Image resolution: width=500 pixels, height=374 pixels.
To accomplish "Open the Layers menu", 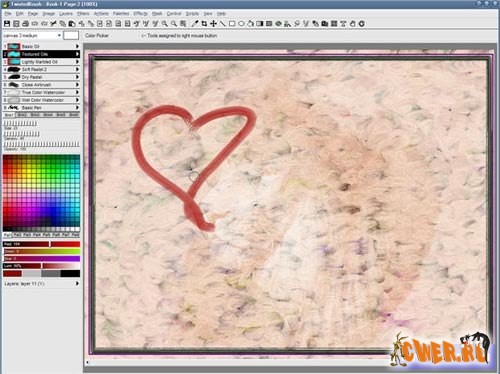I will pyautogui.click(x=66, y=14).
